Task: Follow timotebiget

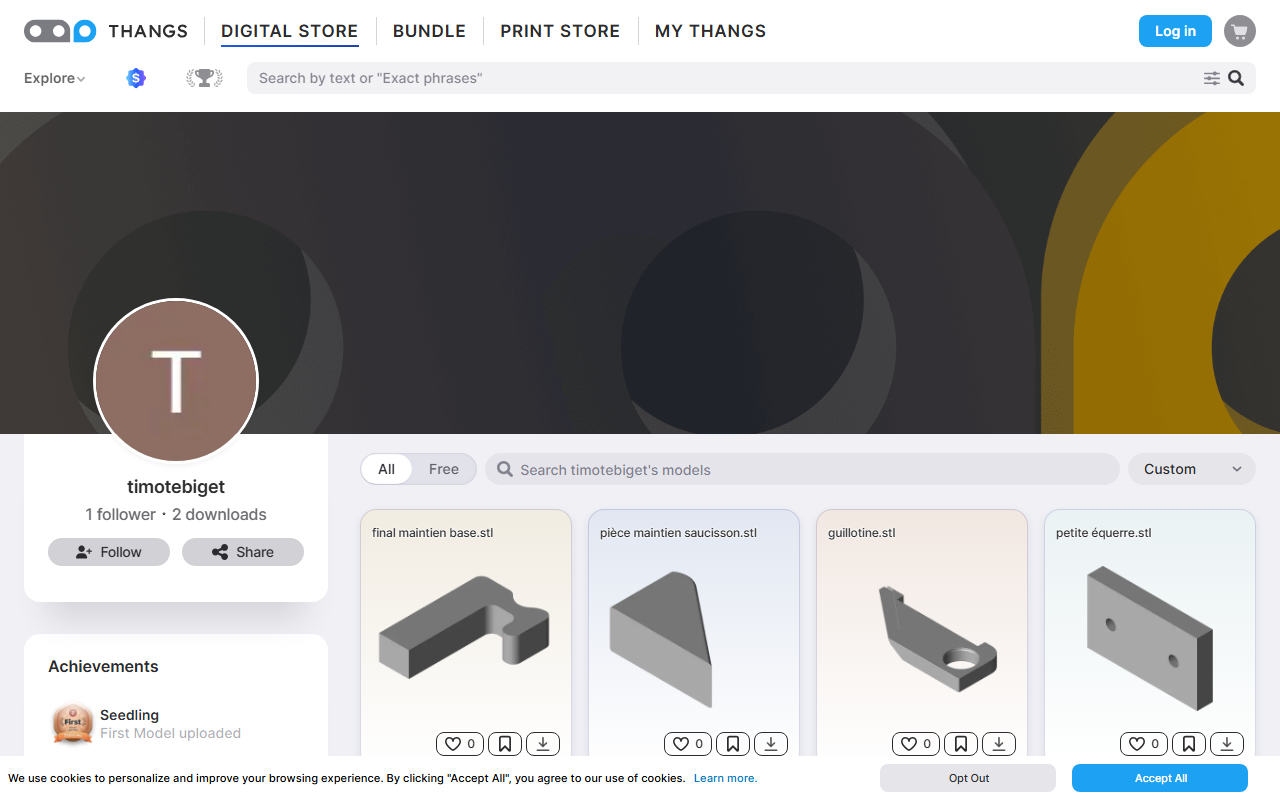Action: coord(109,552)
